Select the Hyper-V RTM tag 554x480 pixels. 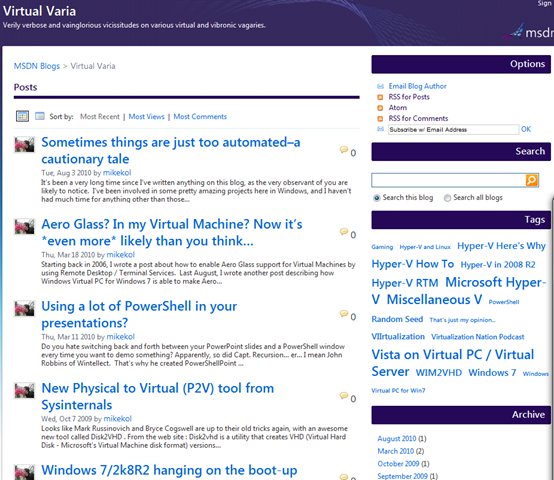click(405, 283)
